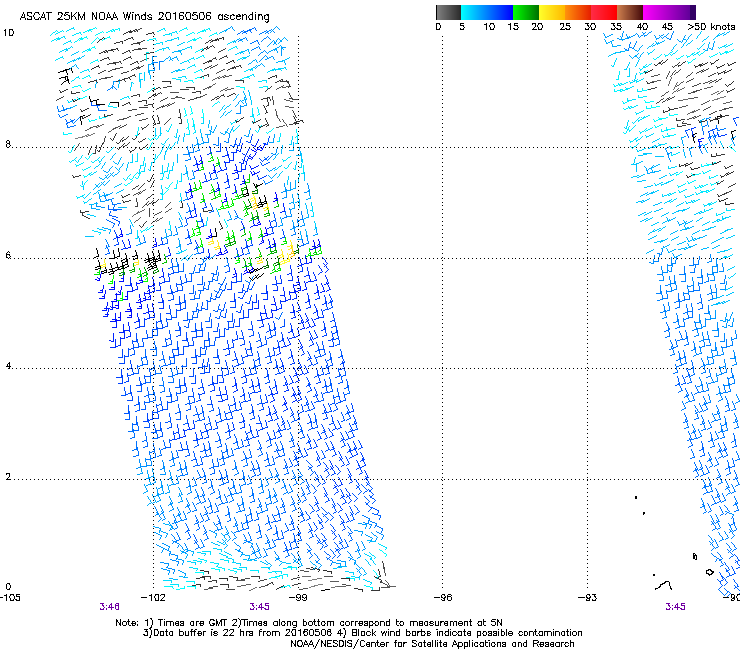Click the cyan segment of the wind legend
Screen dimensions: 740x650
pyautogui.click(x=474, y=12)
